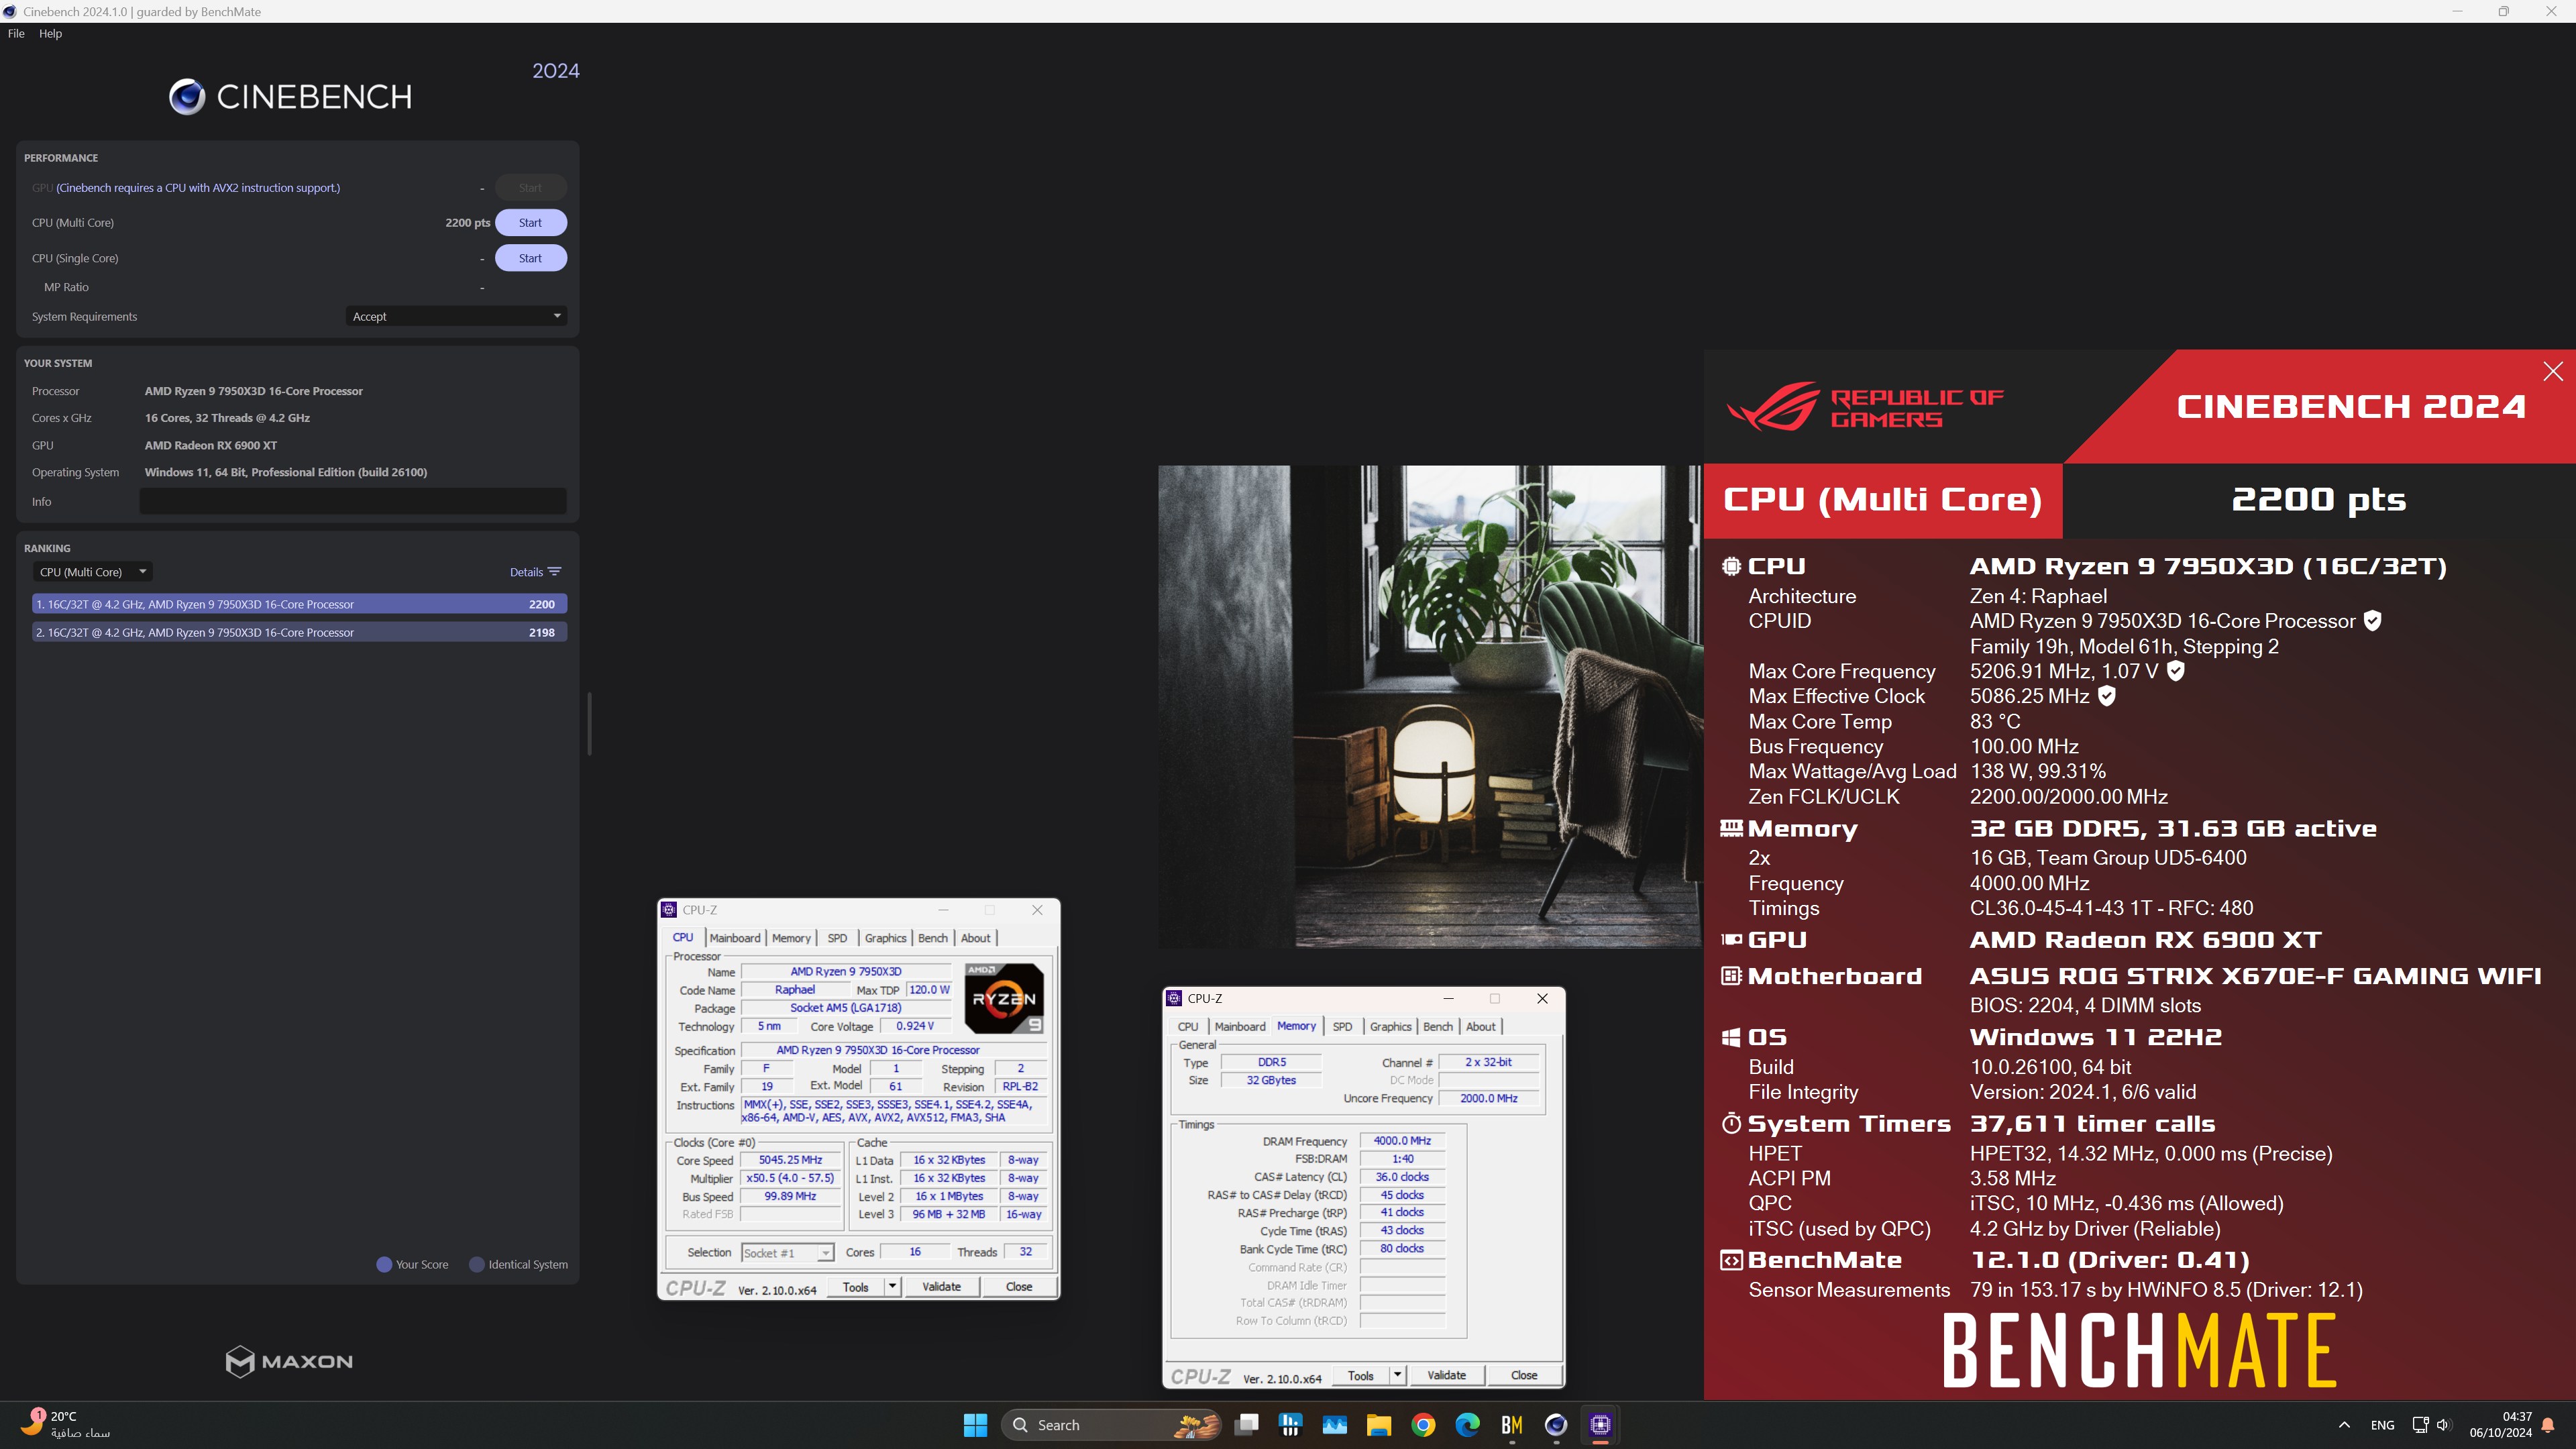Click the Ryzen 9 logo in CPU-Z
2576x1449 pixels.
click(x=1004, y=998)
